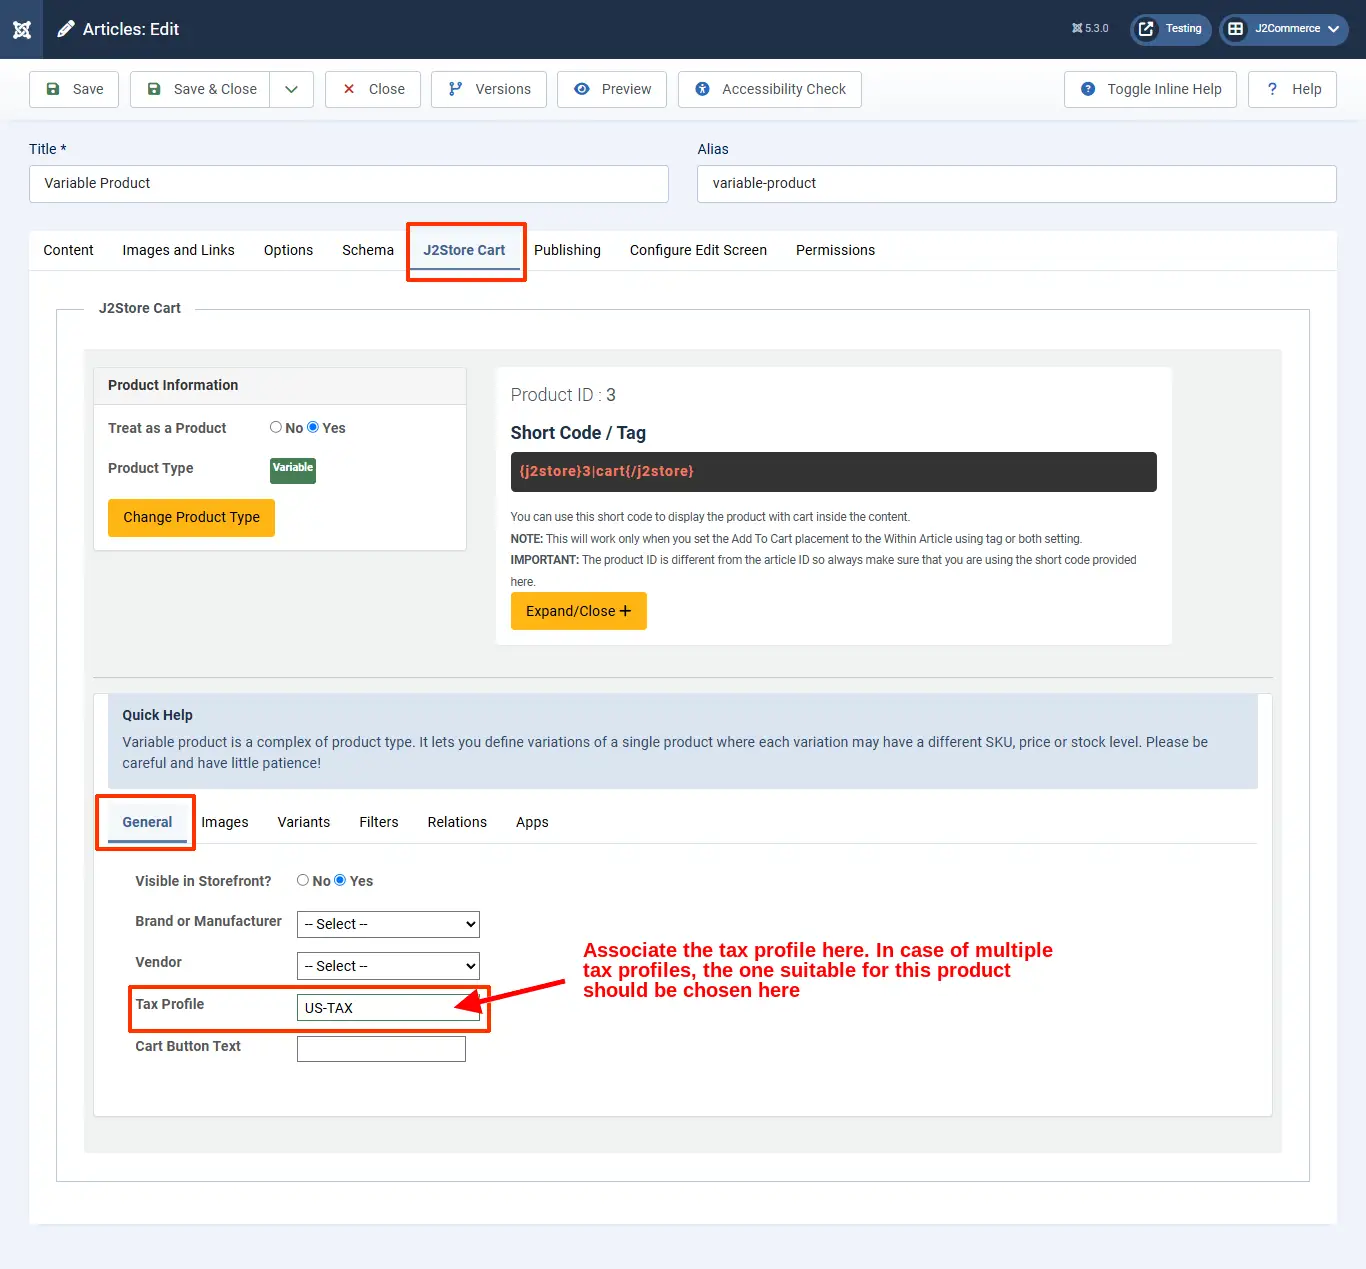Click the Change Product Type button
Viewport: 1366px width, 1269px height.
191,517
